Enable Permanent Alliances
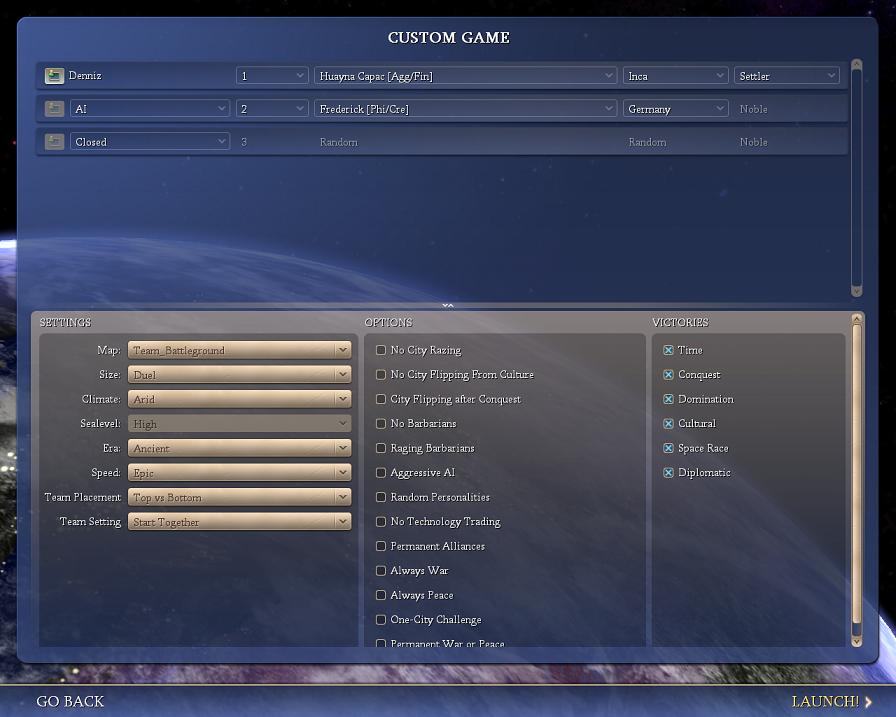Screen dimensions: 896x717 coord(381,546)
